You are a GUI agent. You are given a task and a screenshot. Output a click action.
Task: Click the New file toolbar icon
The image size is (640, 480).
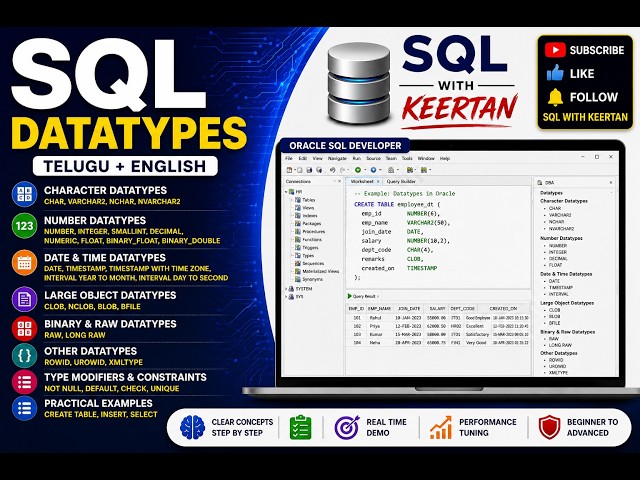click(289, 170)
